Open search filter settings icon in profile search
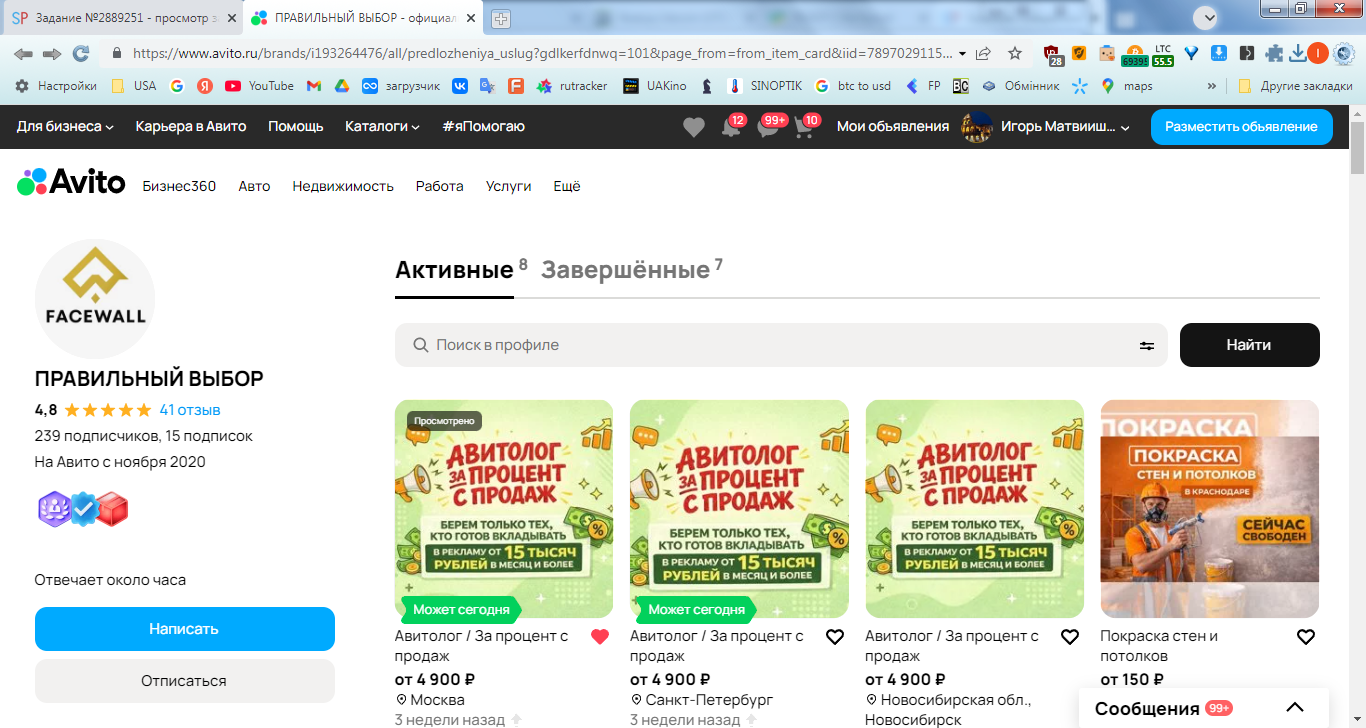This screenshot has width=1366, height=728. tap(1147, 345)
